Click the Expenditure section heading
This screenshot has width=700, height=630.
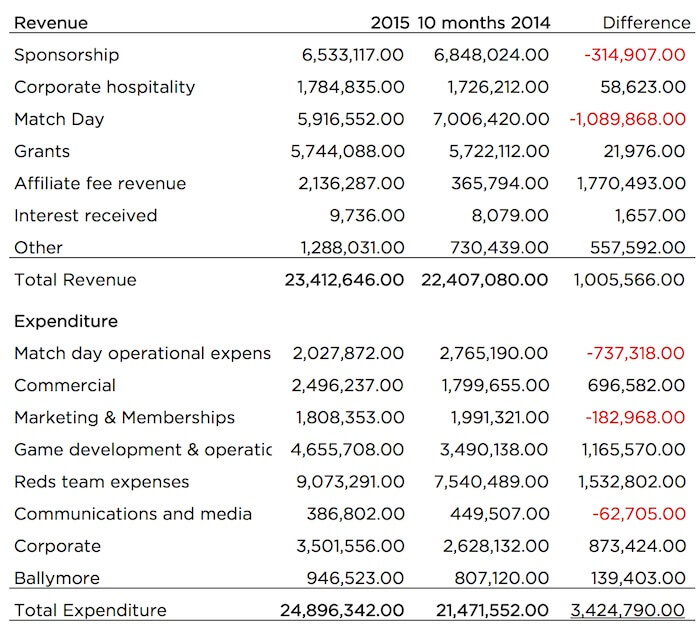pyautogui.click(x=66, y=321)
